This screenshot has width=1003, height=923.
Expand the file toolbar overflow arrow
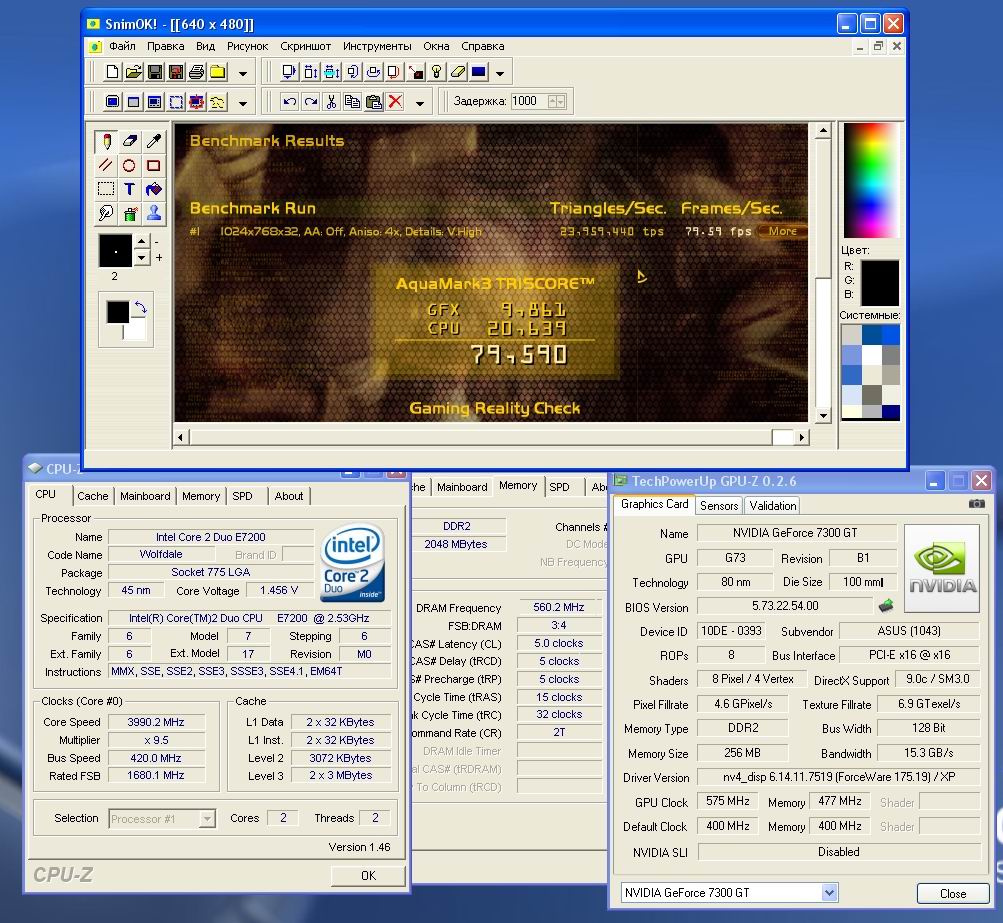tap(243, 73)
